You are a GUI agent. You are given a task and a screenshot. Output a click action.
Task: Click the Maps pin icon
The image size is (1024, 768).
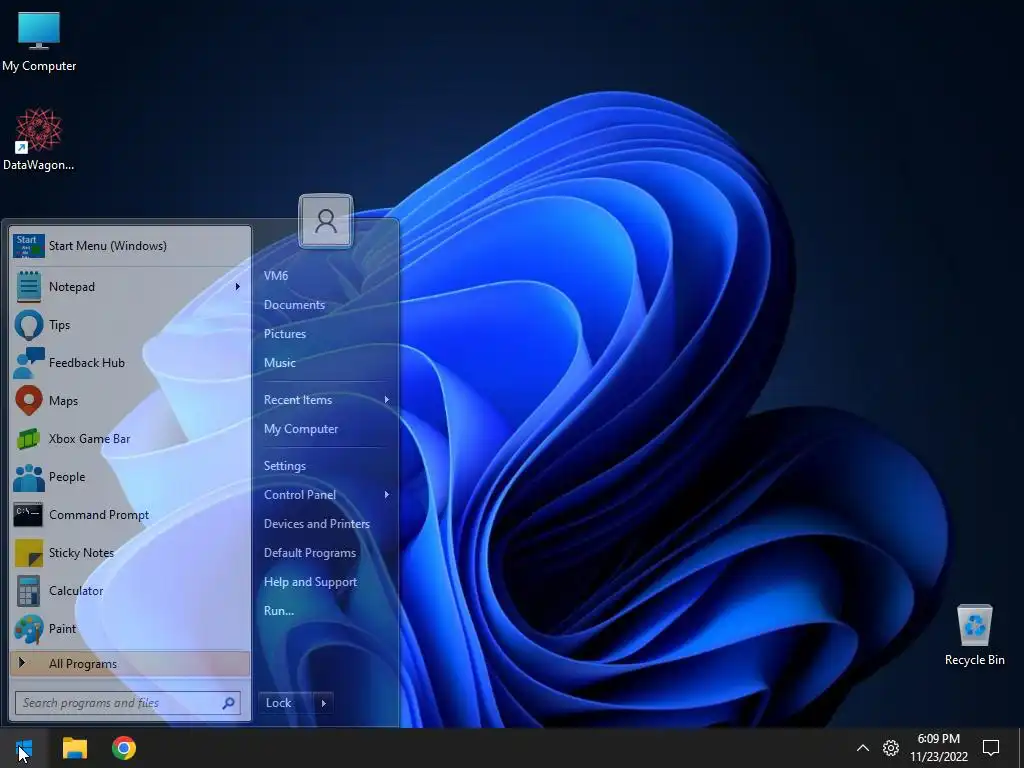[29, 400]
